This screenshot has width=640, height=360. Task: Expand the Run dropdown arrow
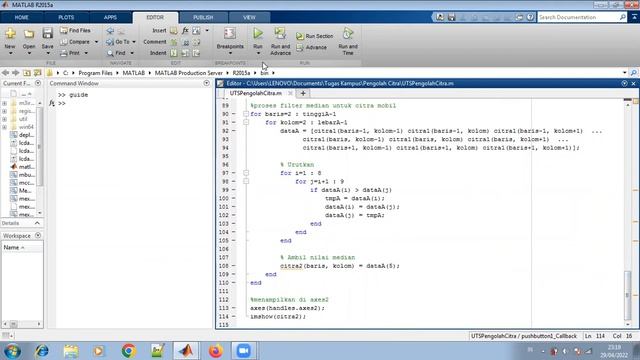[x=258, y=53]
